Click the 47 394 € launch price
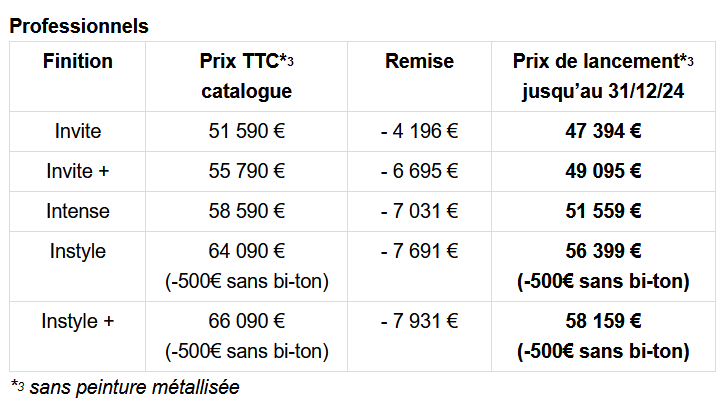721x403 pixels. pyautogui.click(x=603, y=131)
